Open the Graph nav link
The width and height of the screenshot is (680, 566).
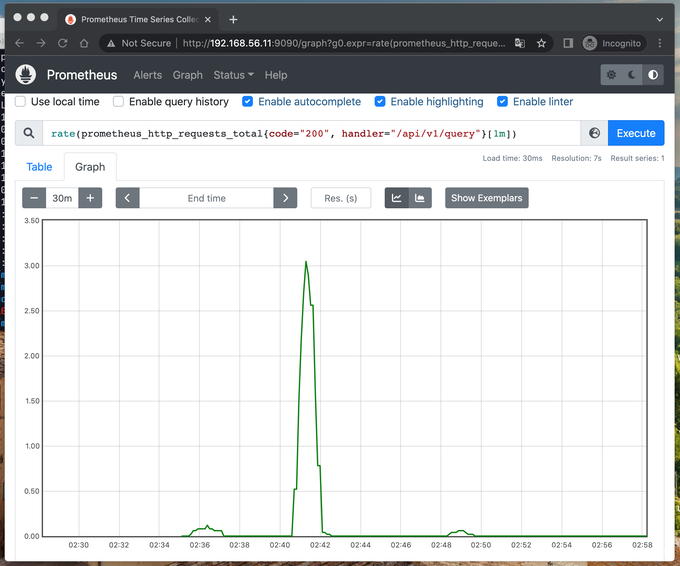pyautogui.click(x=187, y=75)
